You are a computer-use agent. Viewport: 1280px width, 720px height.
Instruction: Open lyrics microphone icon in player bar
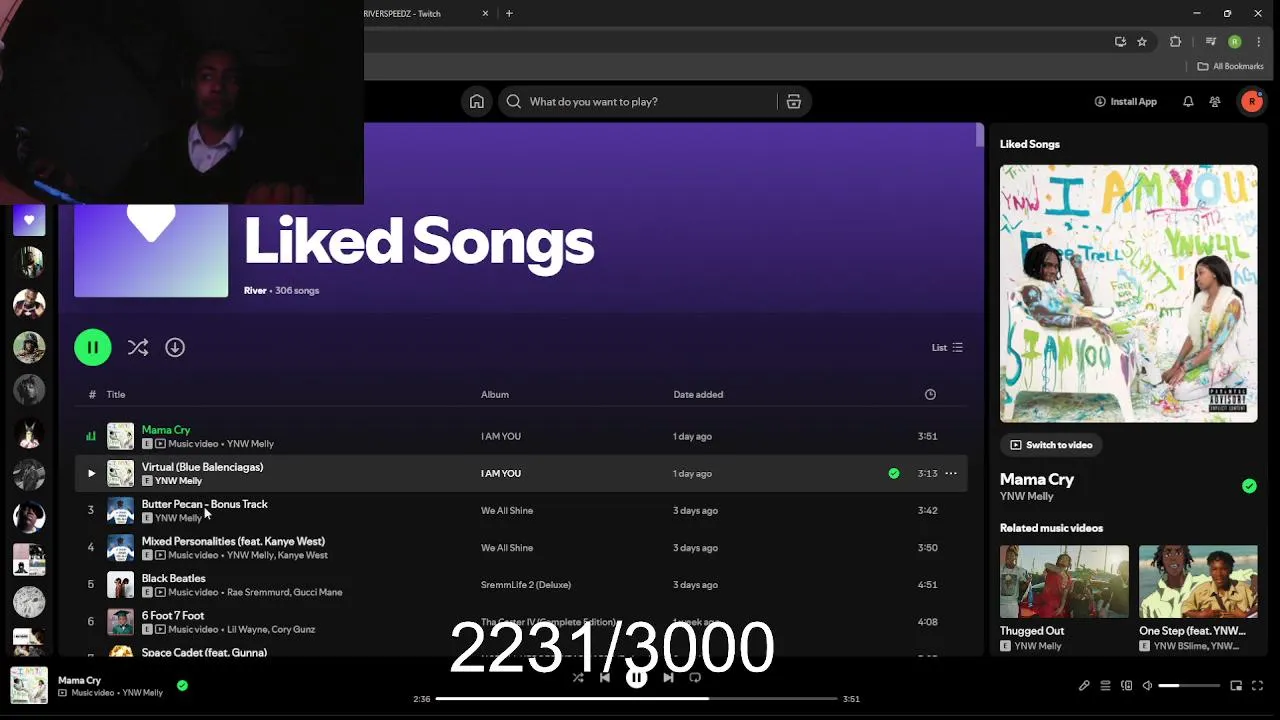1084,685
